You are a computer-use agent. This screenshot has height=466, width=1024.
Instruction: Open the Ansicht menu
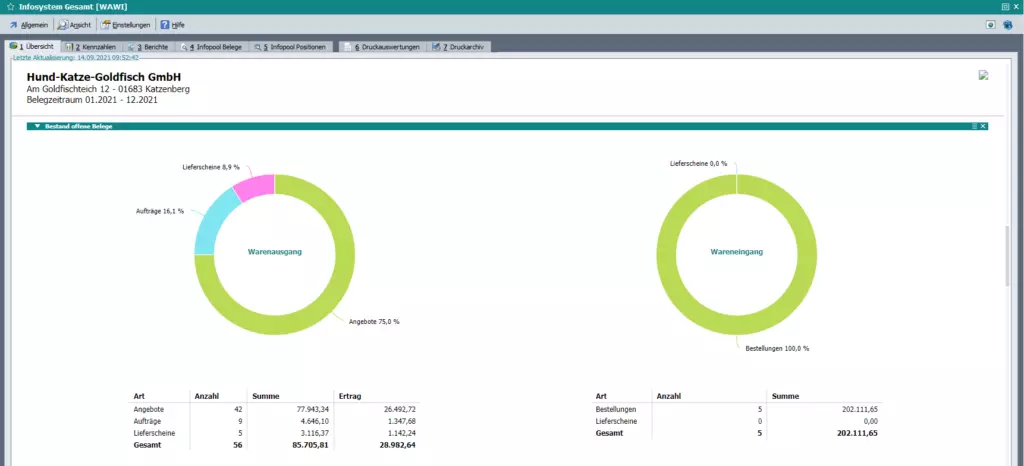pyautogui.click(x=77, y=24)
